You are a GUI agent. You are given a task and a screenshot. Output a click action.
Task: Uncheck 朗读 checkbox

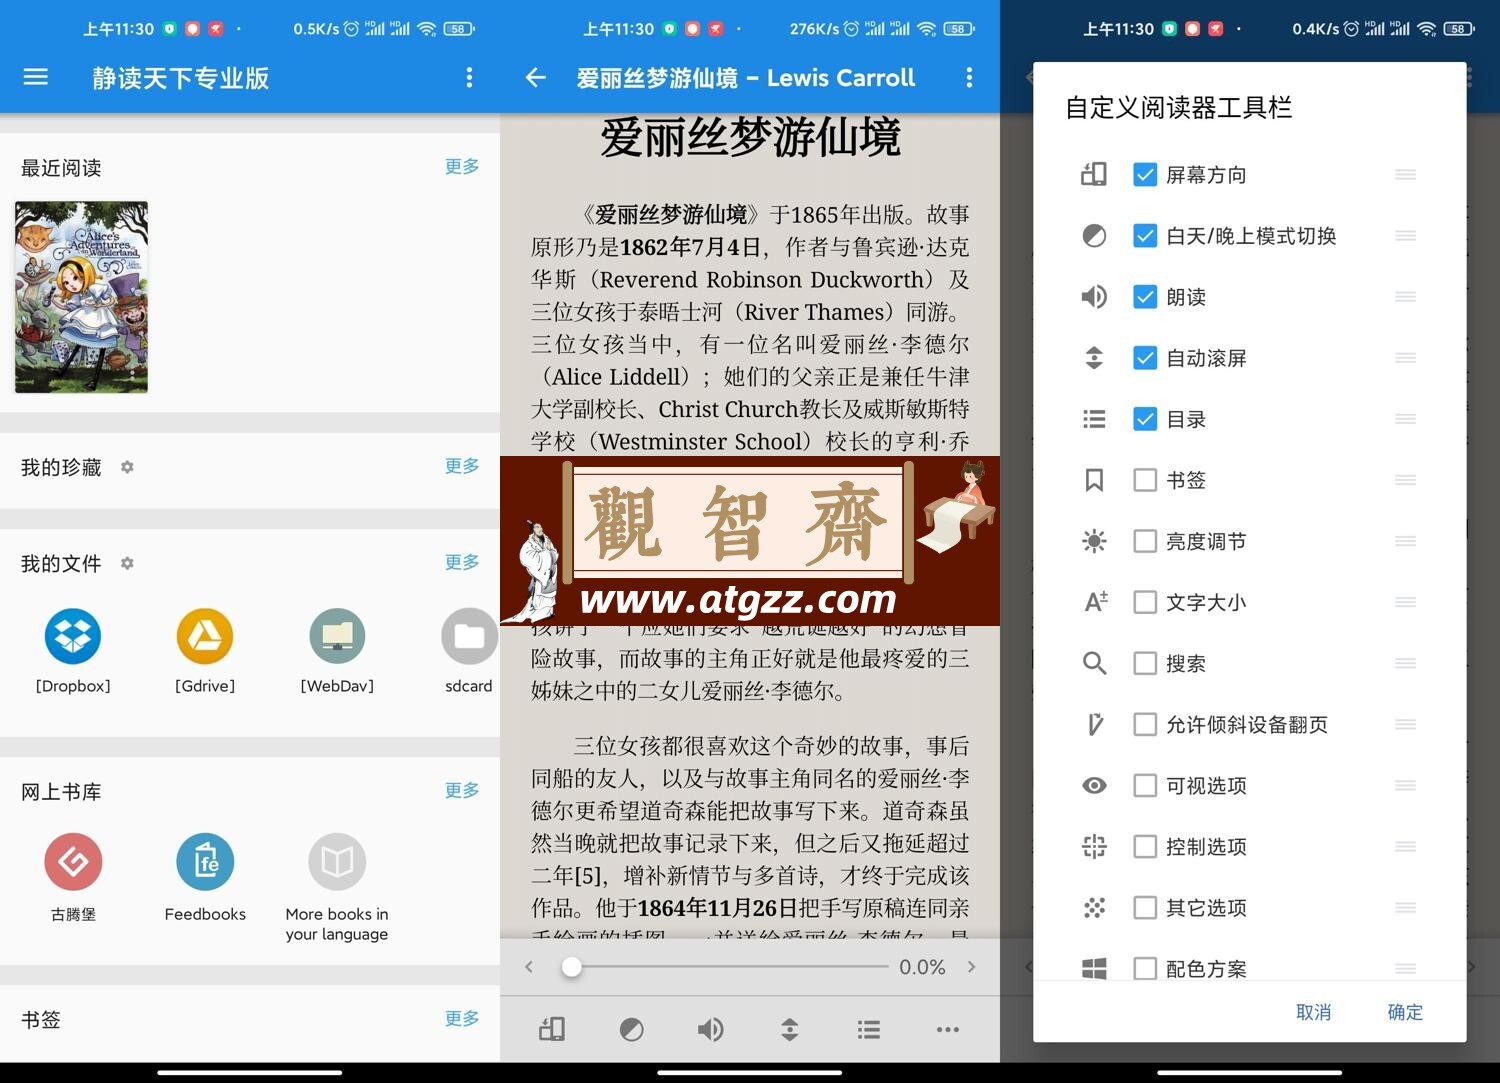[1145, 297]
